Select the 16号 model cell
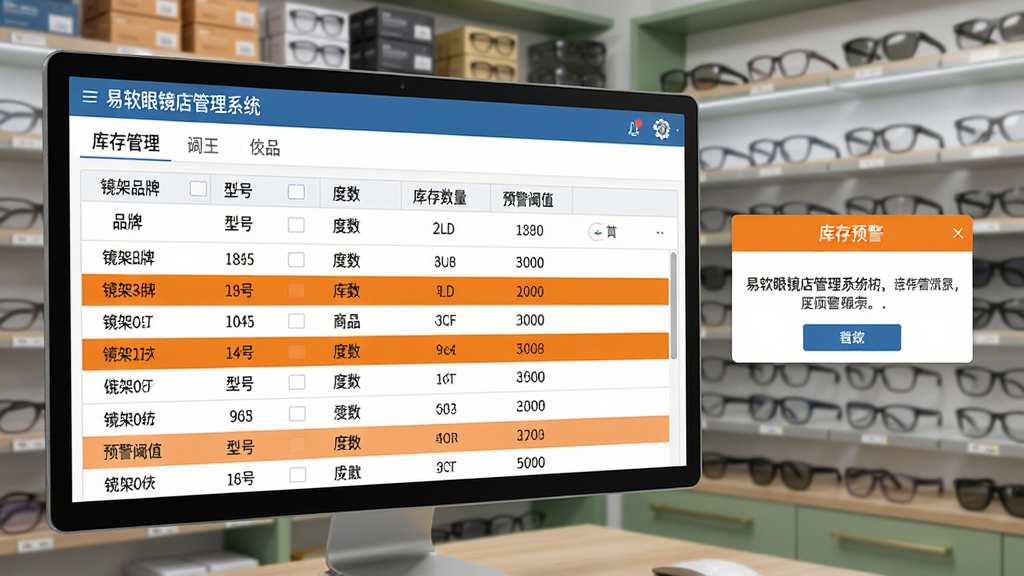 click(240, 479)
